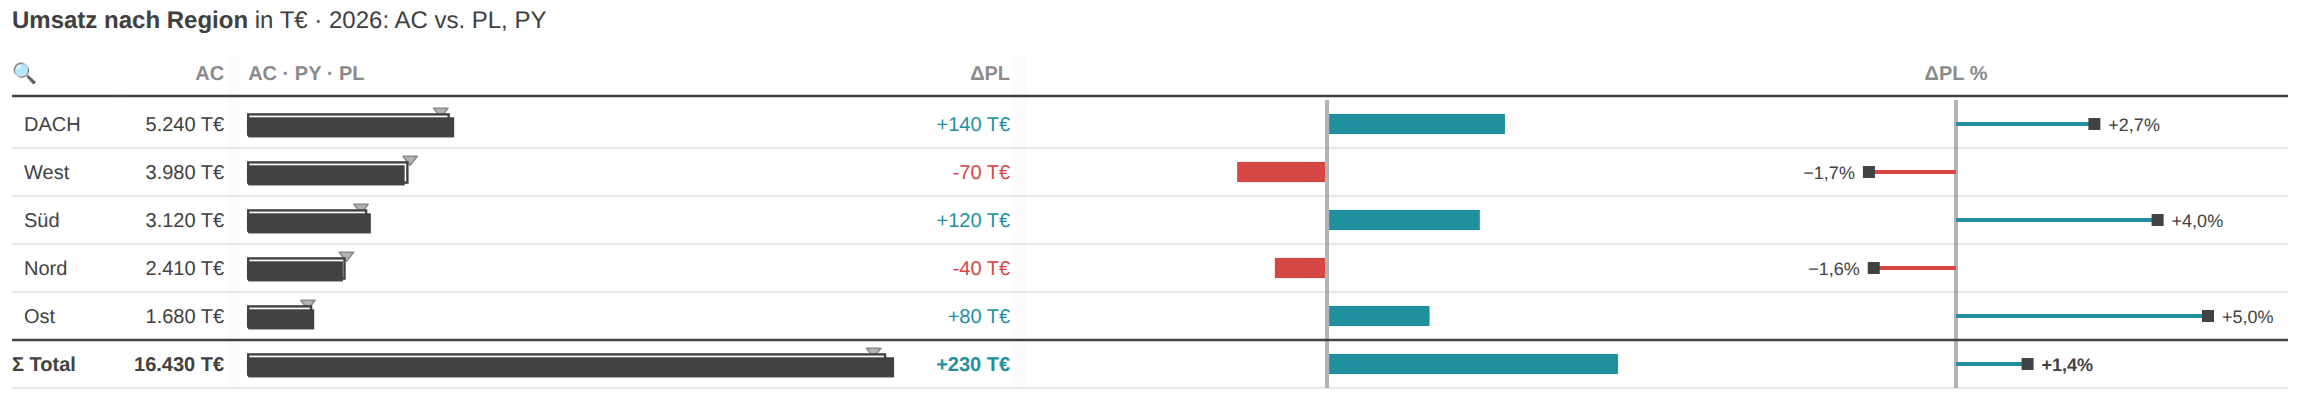
Task: Select the Nord row label
Action: click(45, 268)
